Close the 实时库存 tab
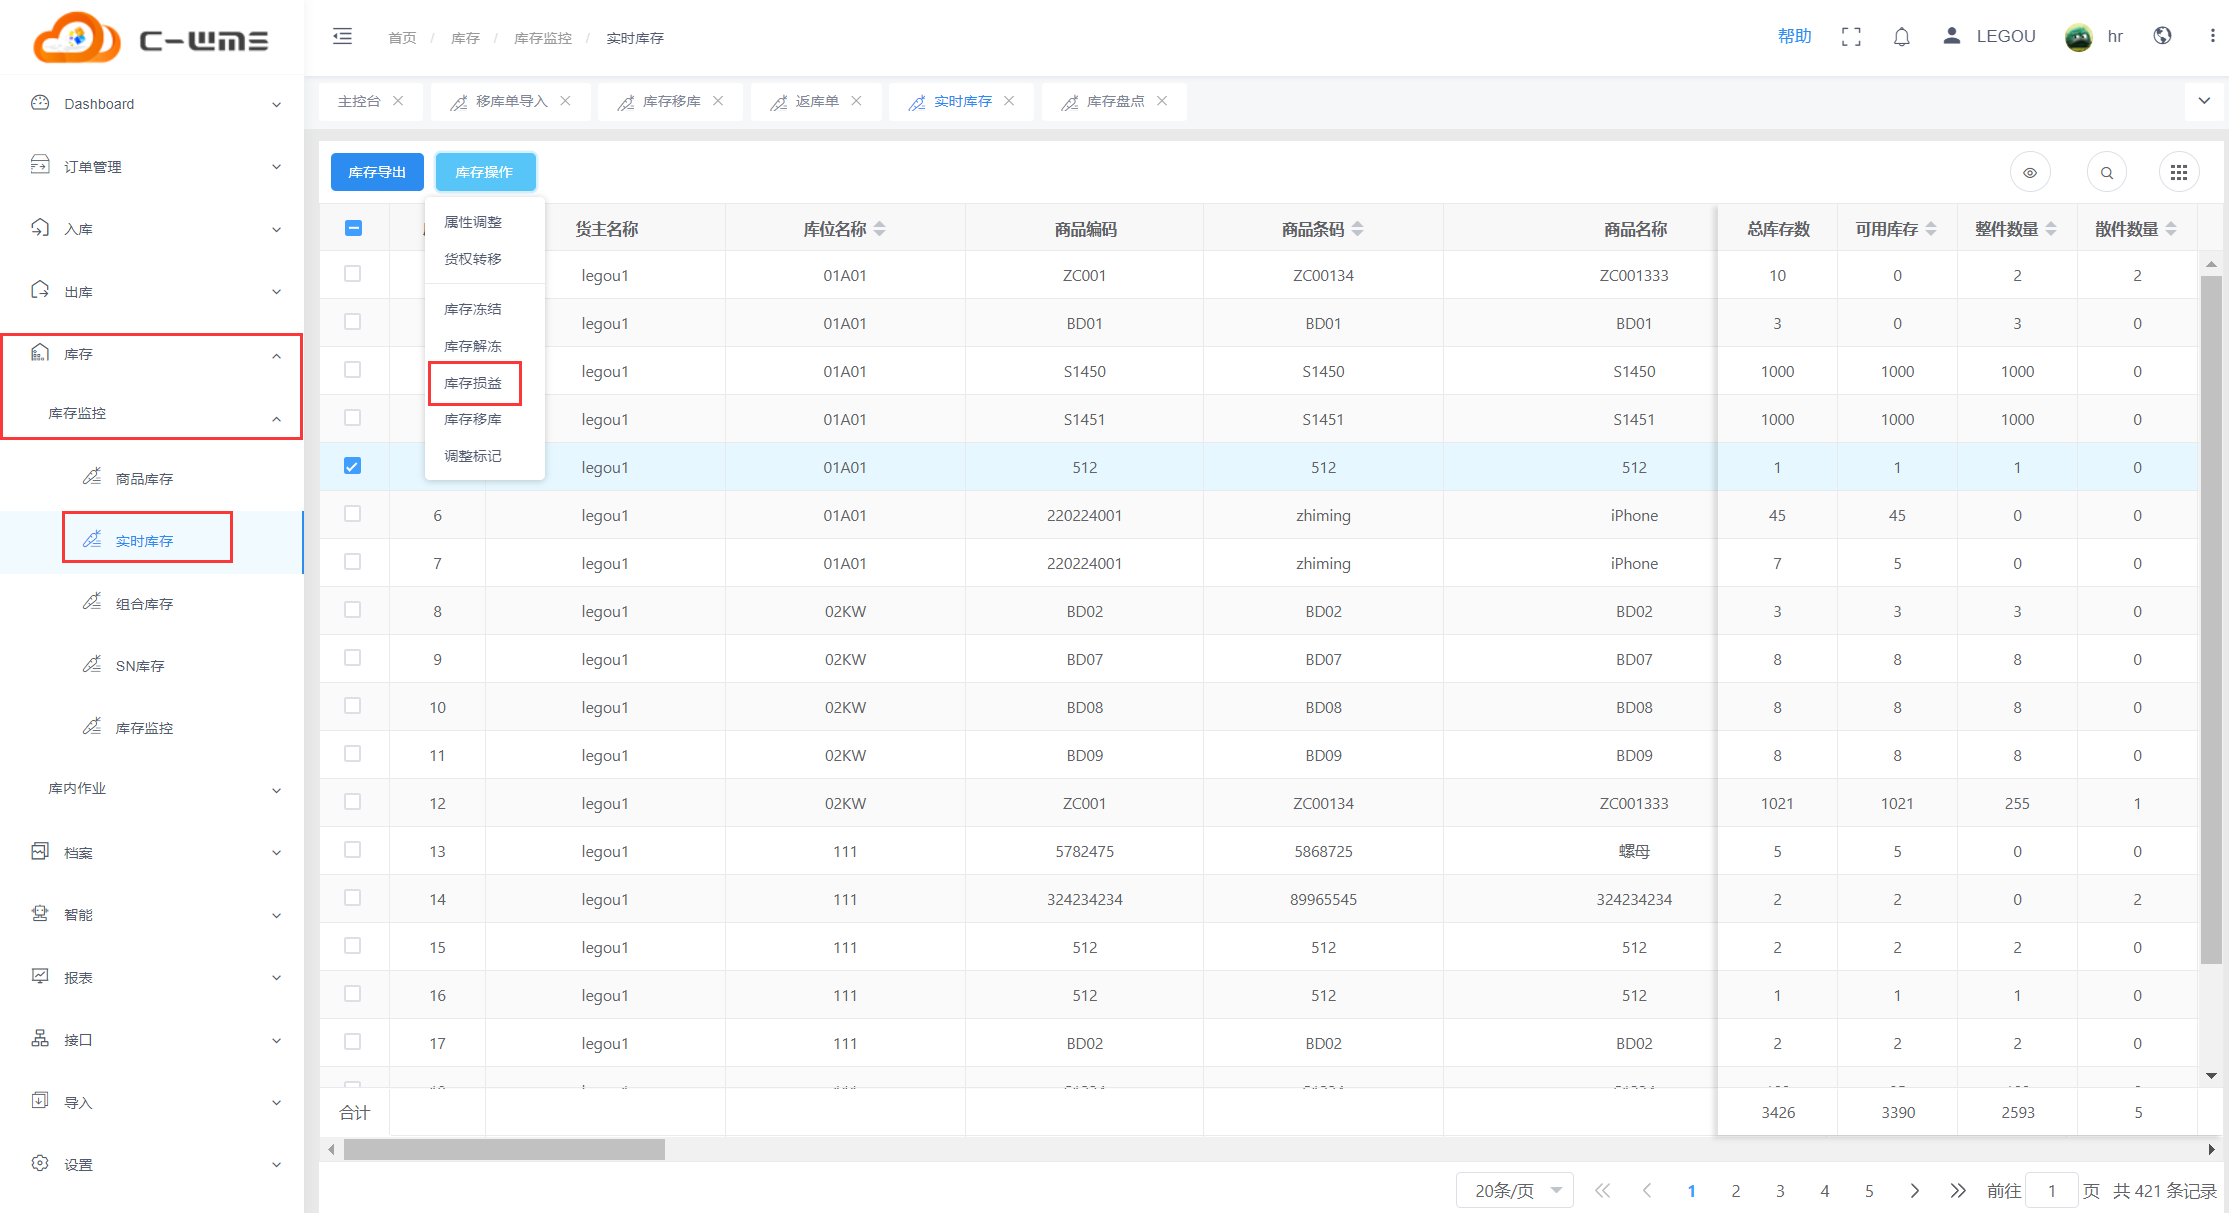 [x=1009, y=101]
